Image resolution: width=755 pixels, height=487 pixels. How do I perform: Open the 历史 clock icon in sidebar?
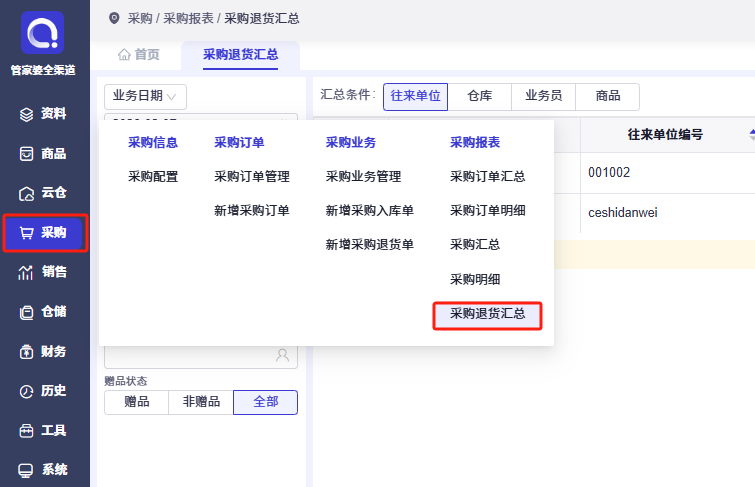pos(26,391)
